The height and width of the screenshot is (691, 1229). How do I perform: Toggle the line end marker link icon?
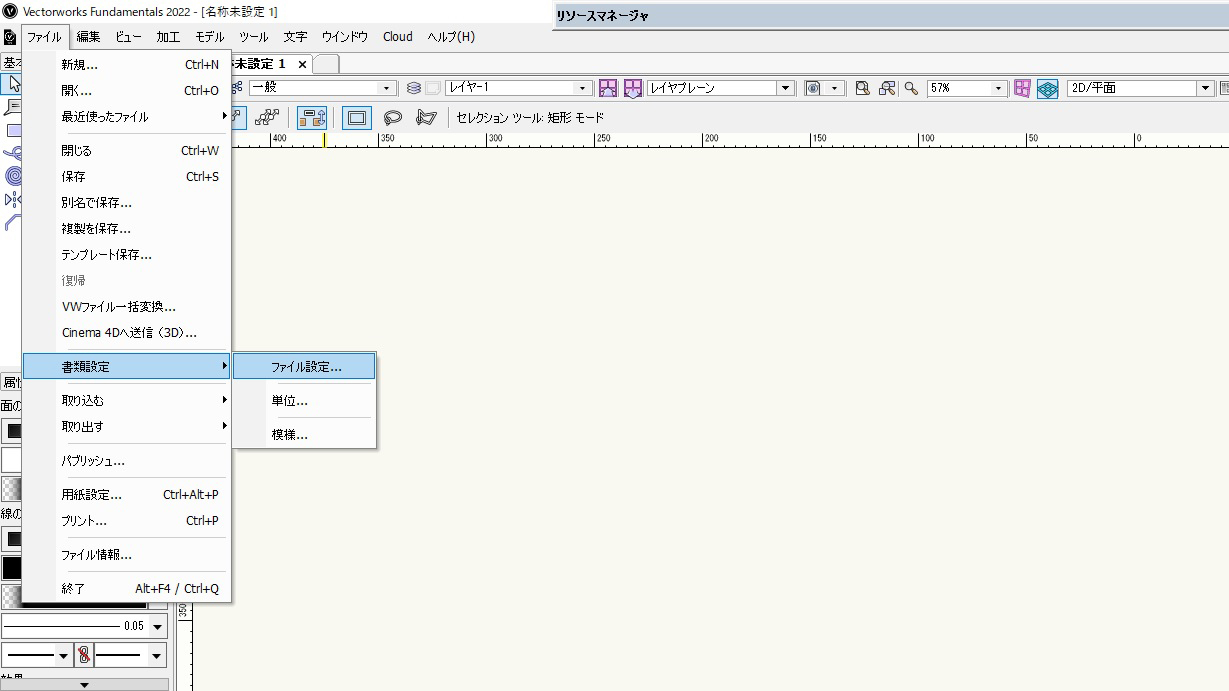click(84, 656)
